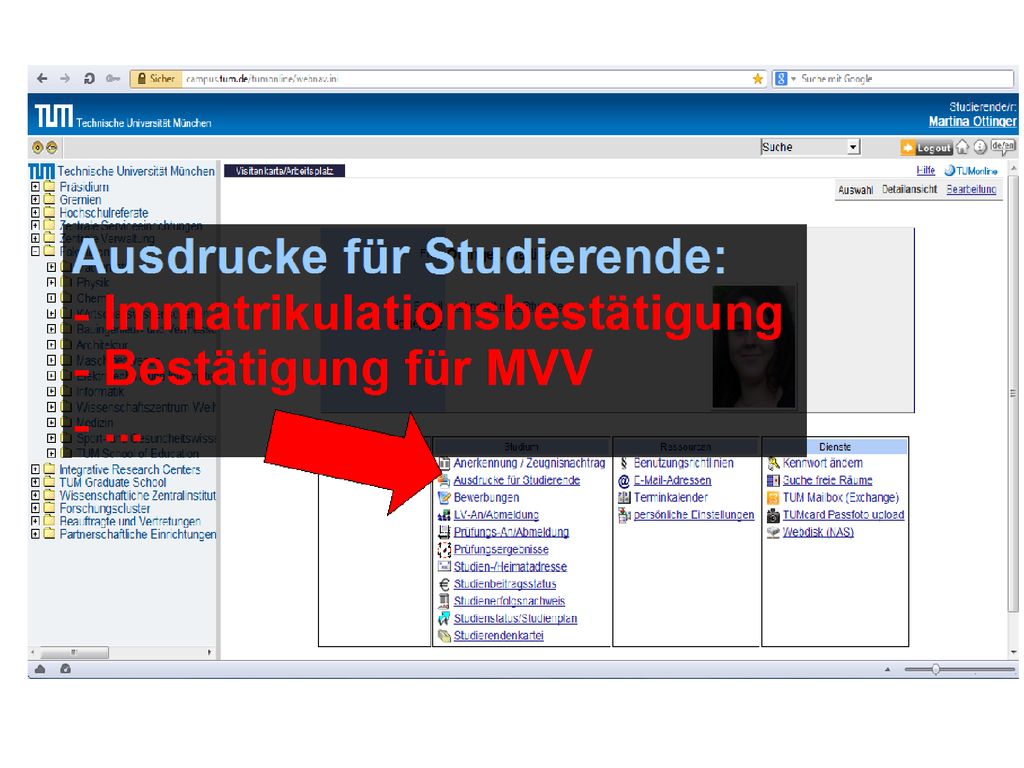Expand the Wissenschaftliche Zentralinstitut node
This screenshot has width=1024, height=768.
pos(35,495)
